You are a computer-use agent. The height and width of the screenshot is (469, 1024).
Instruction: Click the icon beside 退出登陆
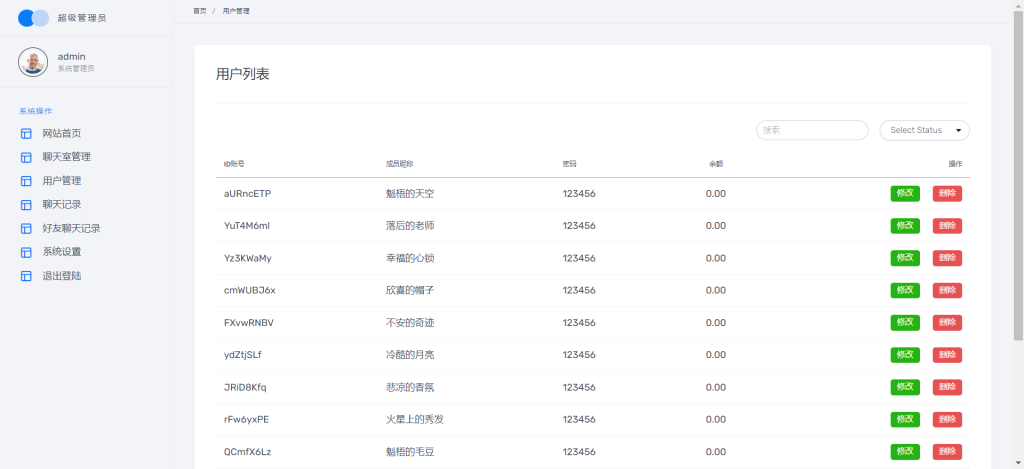click(x=26, y=275)
